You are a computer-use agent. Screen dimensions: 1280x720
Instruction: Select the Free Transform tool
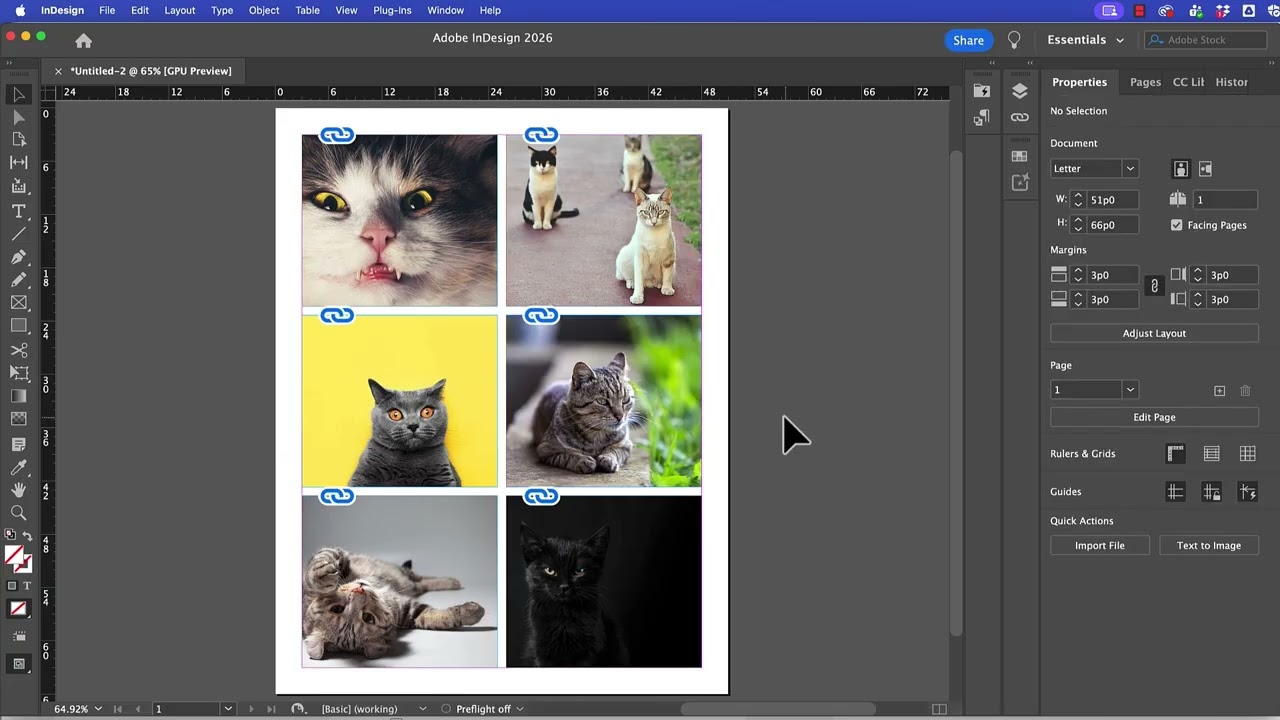19,373
